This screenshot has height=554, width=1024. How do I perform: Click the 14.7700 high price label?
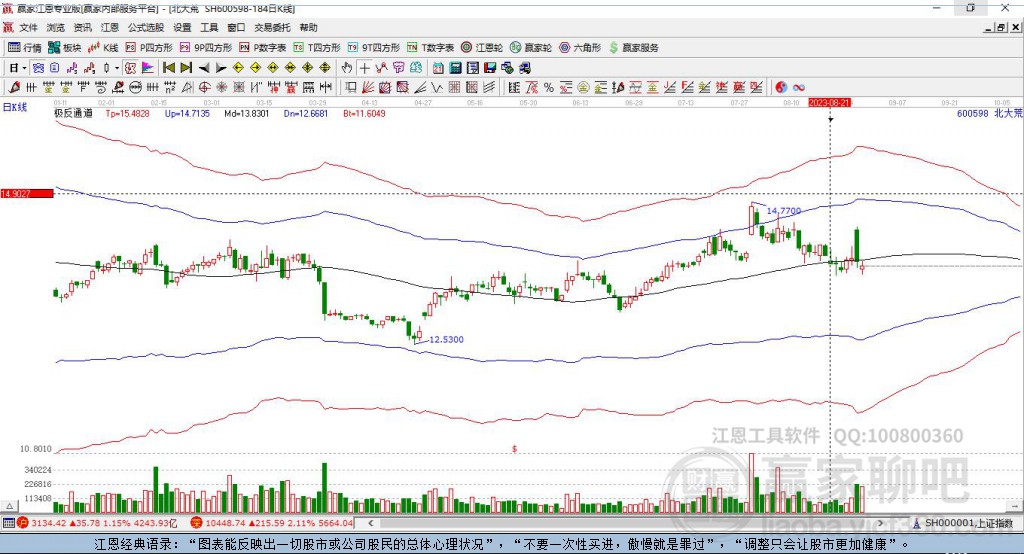[784, 210]
